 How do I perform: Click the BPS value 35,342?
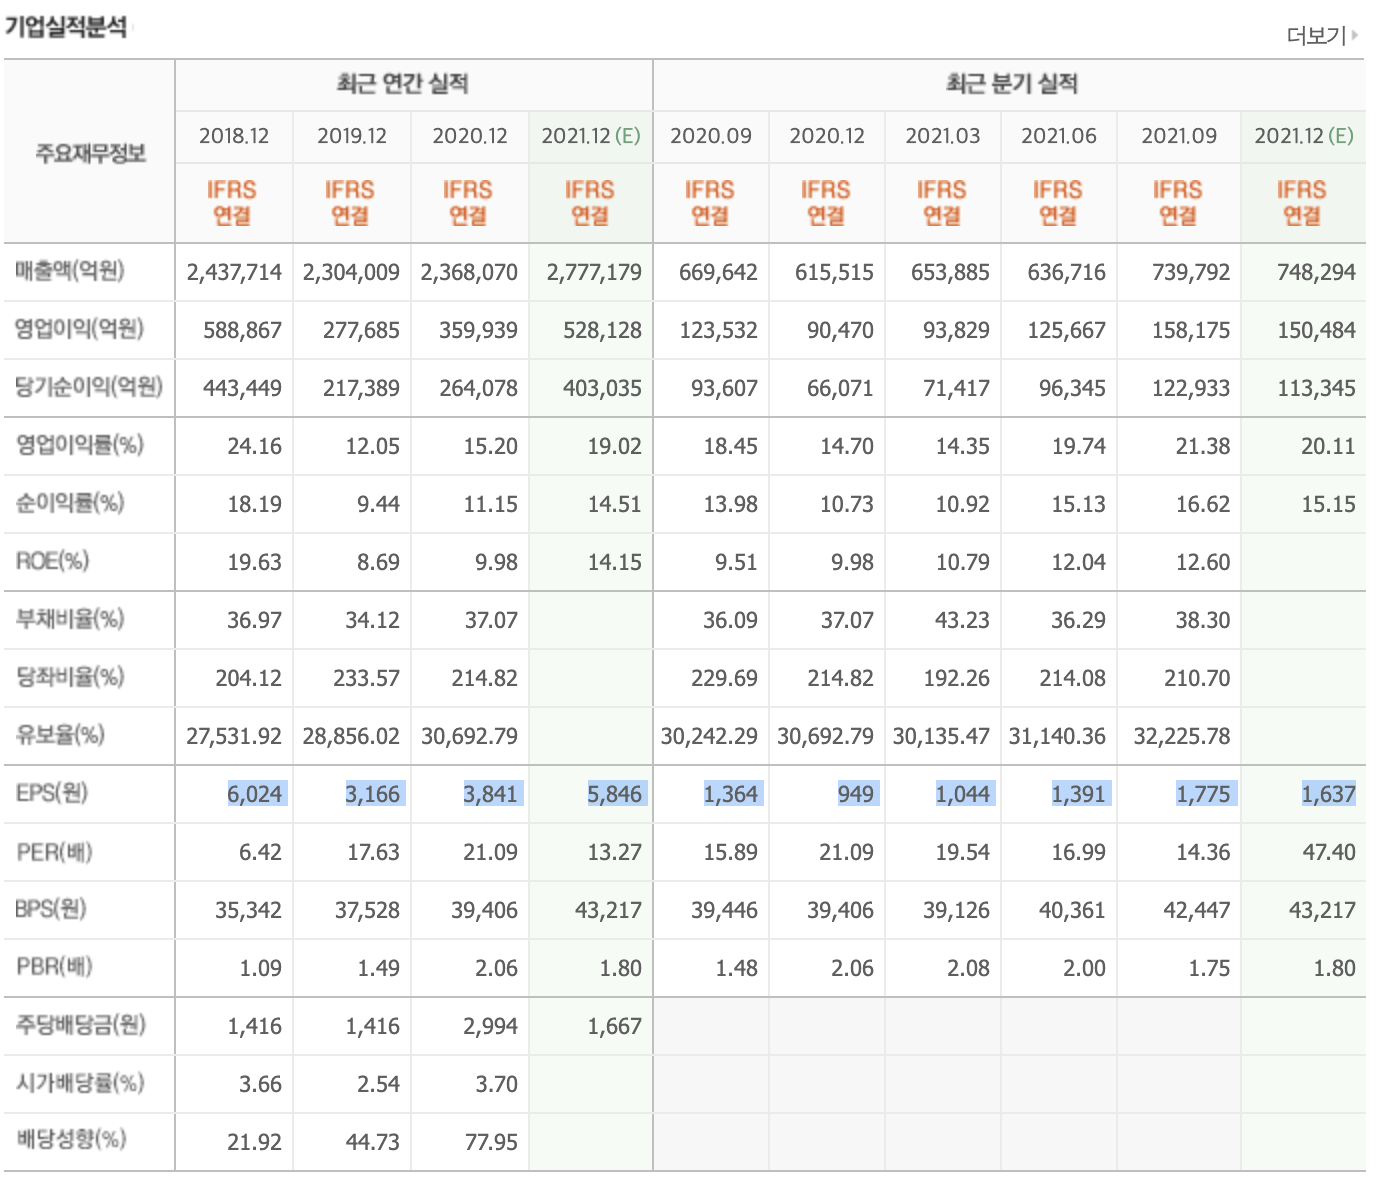pos(249,910)
